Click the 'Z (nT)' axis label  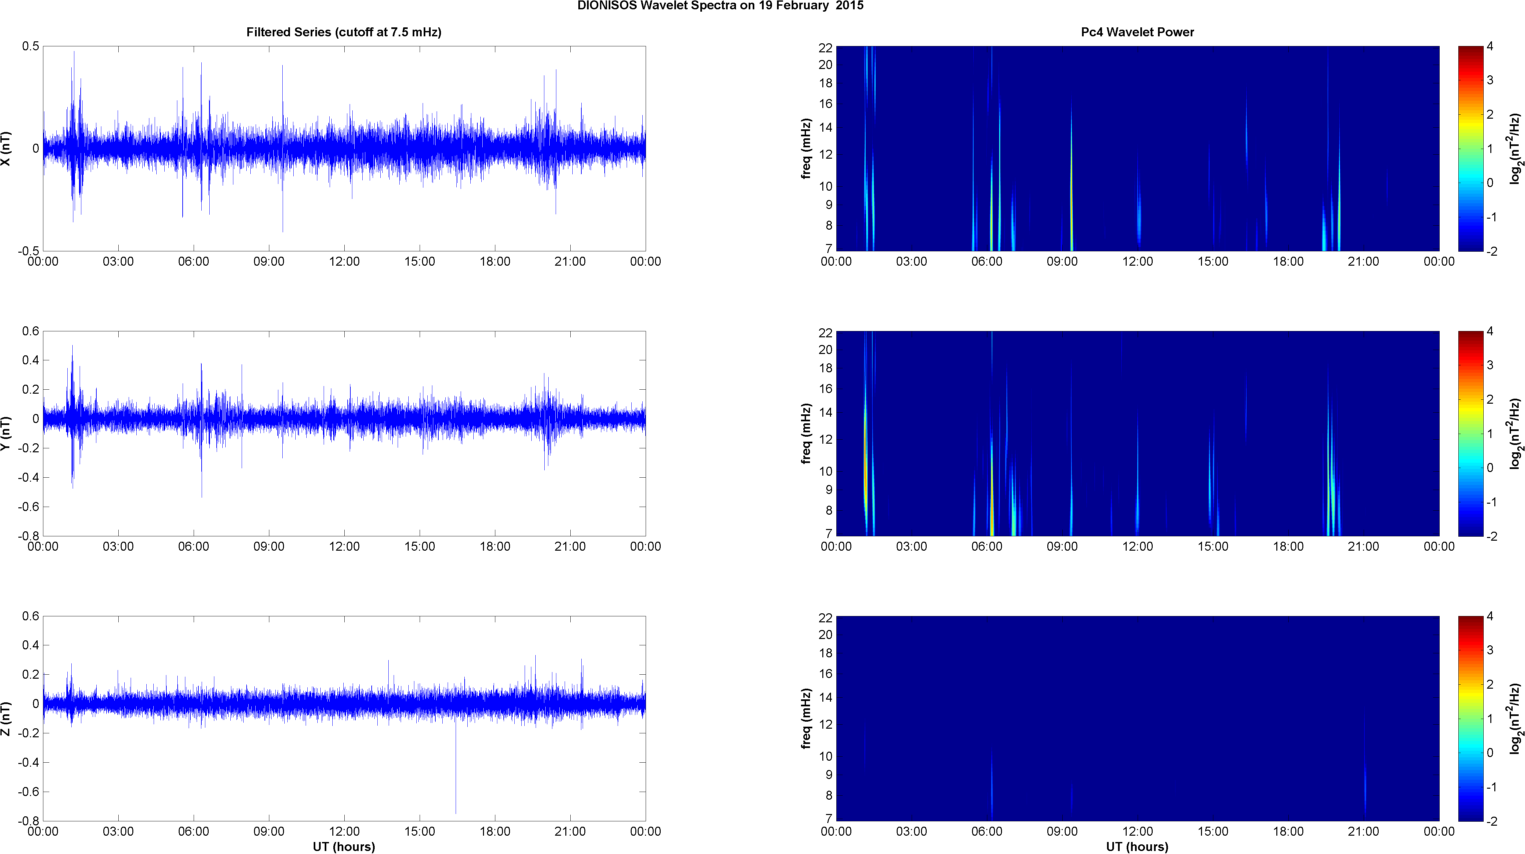click(x=7, y=719)
